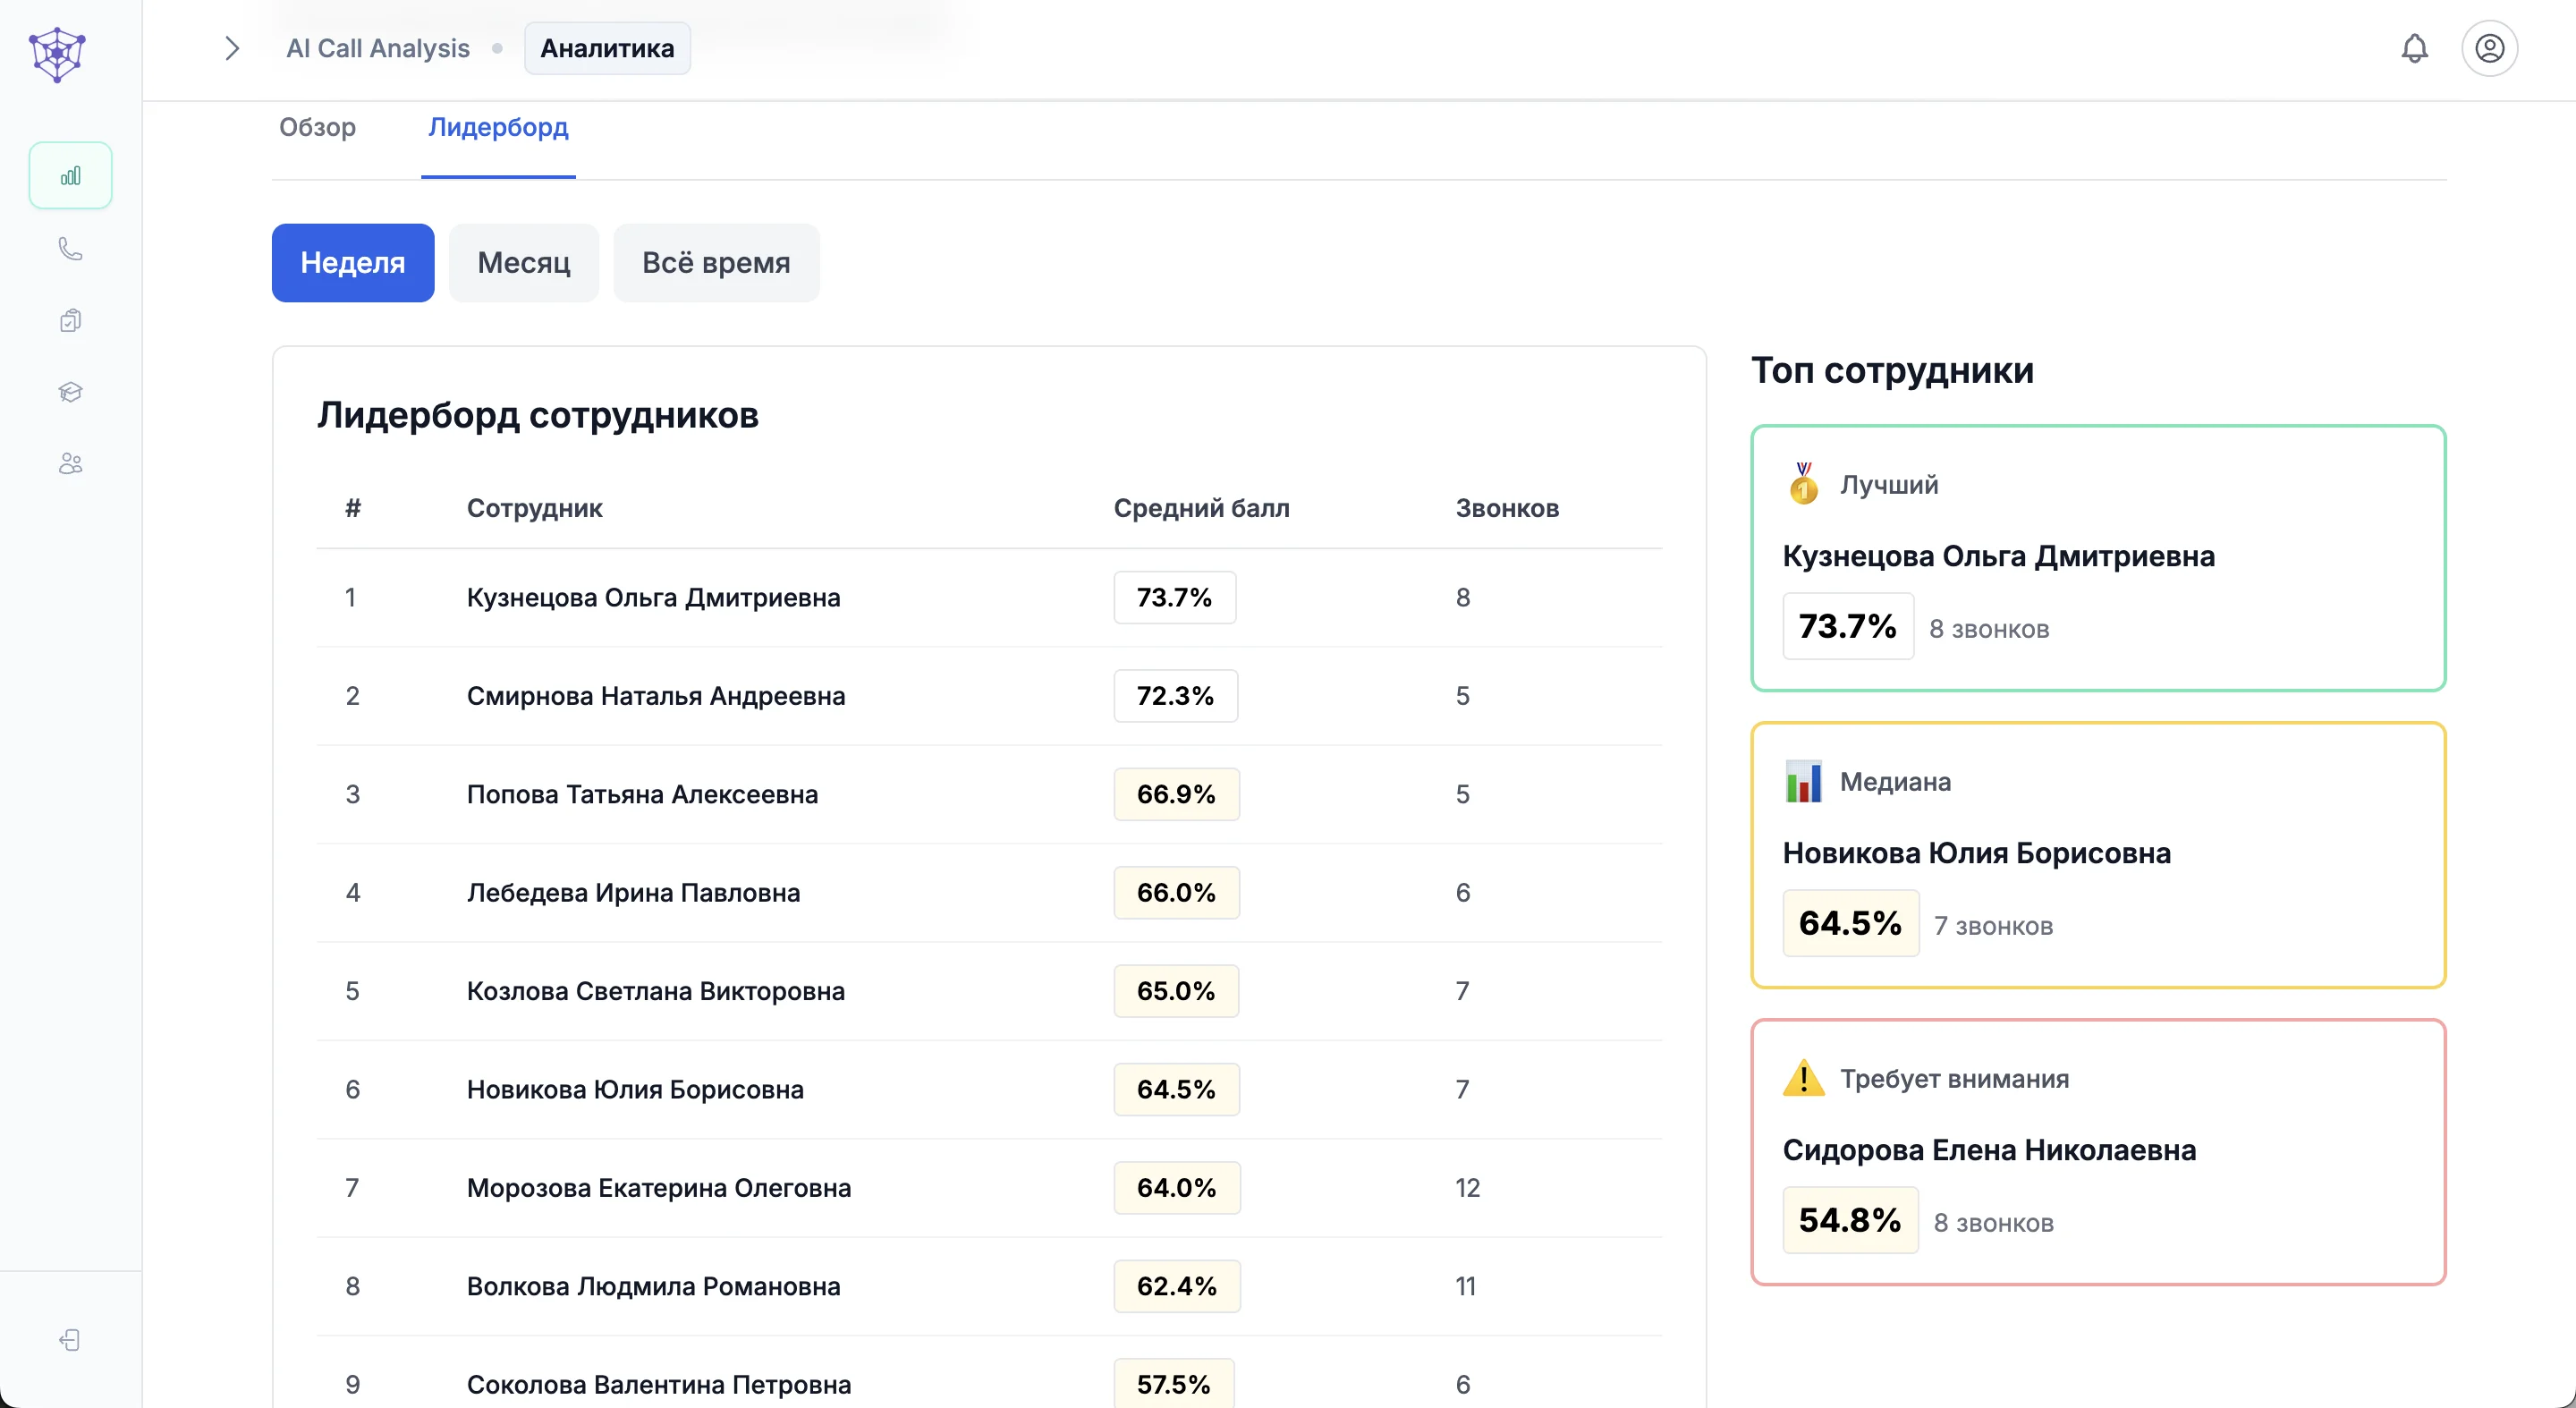Image resolution: width=2576 pixels, height=1408 pixels.
Task: Switch period filter to Всё время
Action: click(716, 263)
